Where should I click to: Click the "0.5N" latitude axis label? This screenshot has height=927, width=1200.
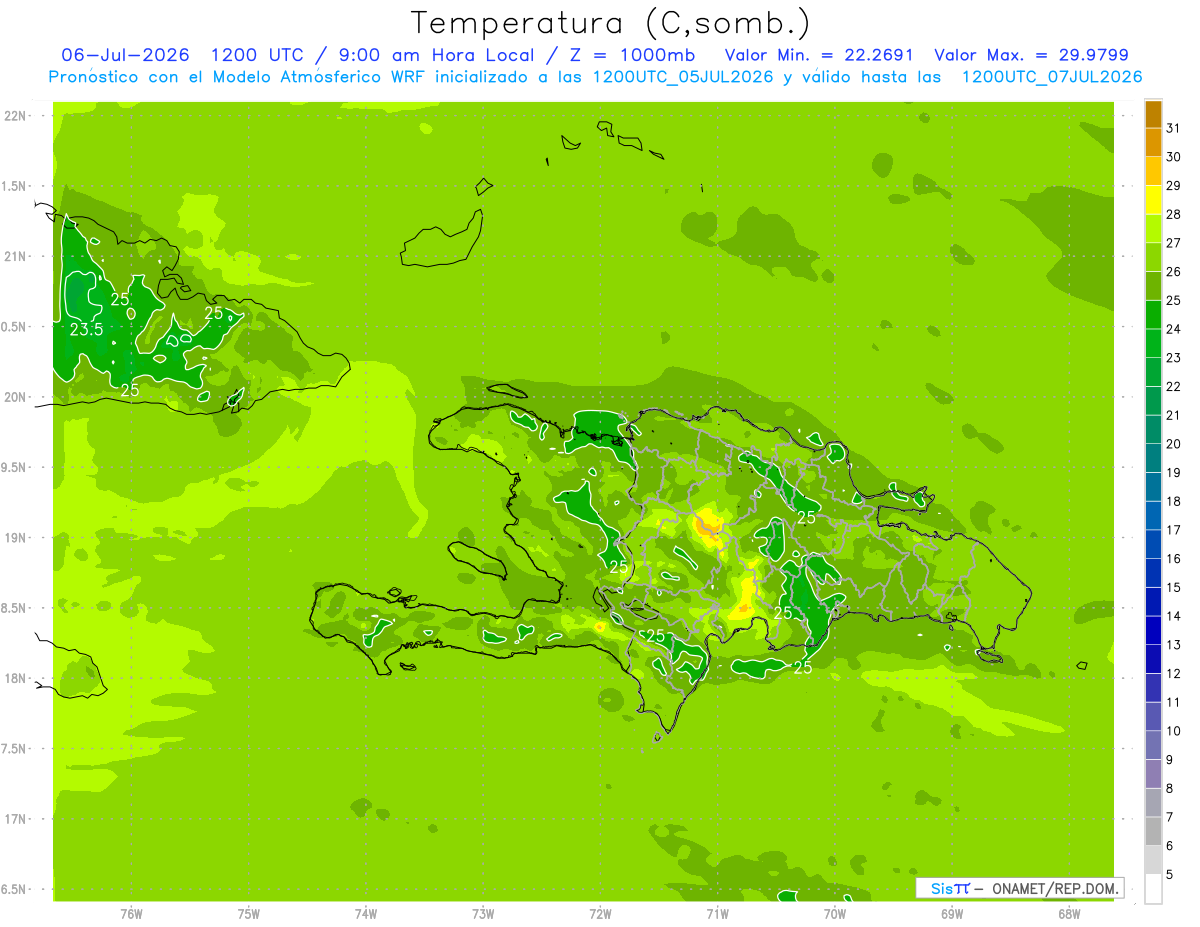(14, 327)
